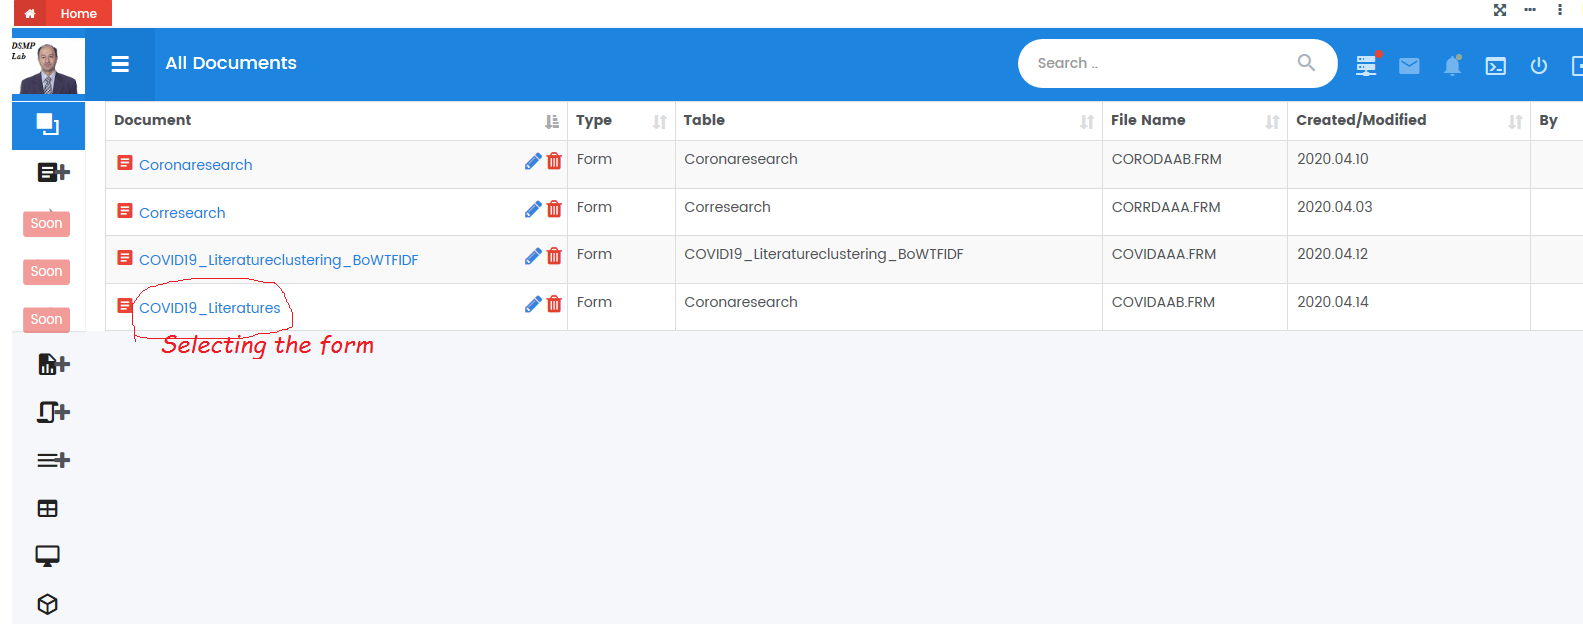
Task: Edit the Coronaresearch document with pencil icon
Action: 533,161
